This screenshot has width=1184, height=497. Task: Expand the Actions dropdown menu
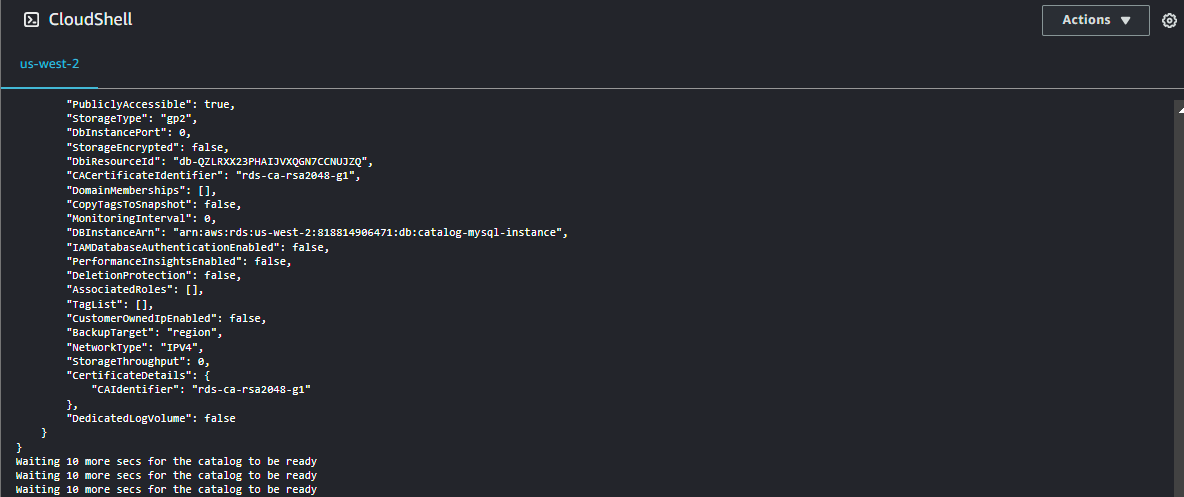1095,20
